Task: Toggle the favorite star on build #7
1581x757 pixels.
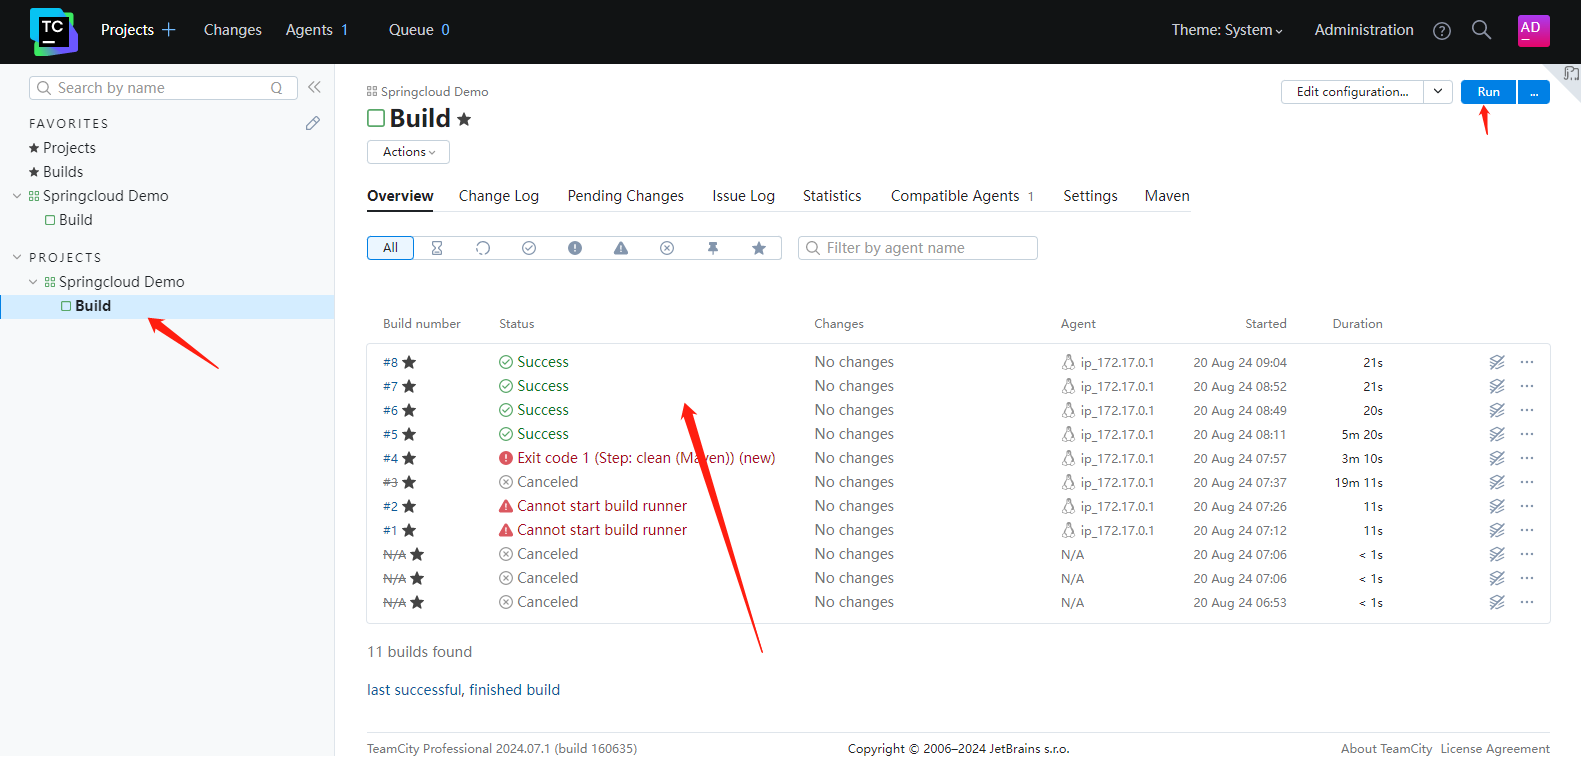Action: (x=409, y=386)
